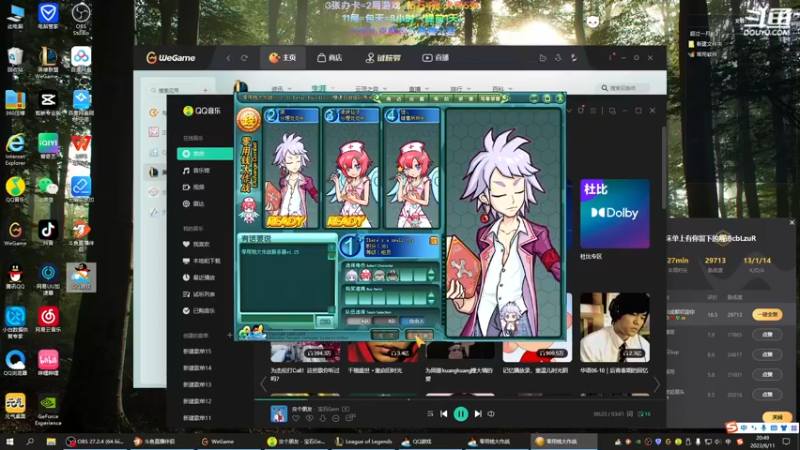Image resolution: width=800 pixels, height=450 pixels.
Task: Toggle the orange icon on player 1 card
Action: [434, 240]
